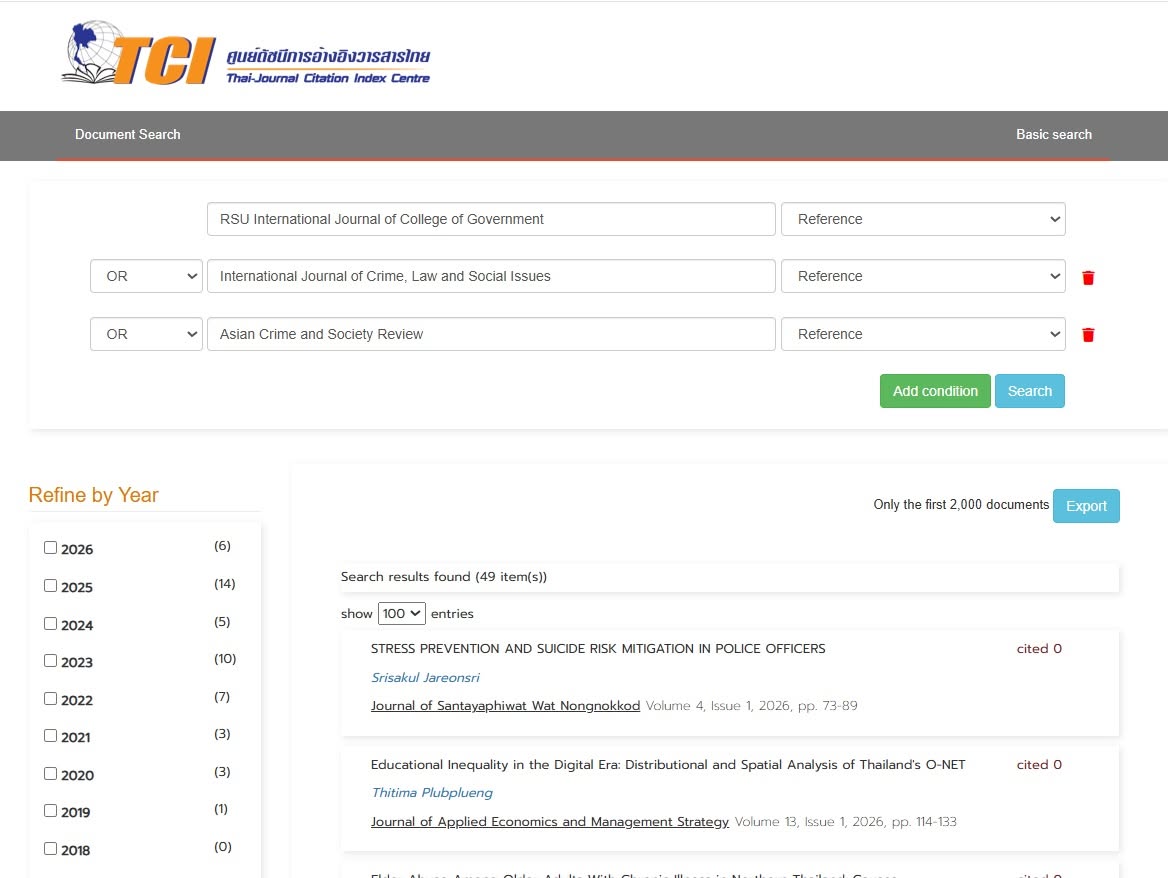Image resolution: width=1168 pixels, height=878 pixels.
Task: Open author Thitima Plubplueng link
Action: 432,793
